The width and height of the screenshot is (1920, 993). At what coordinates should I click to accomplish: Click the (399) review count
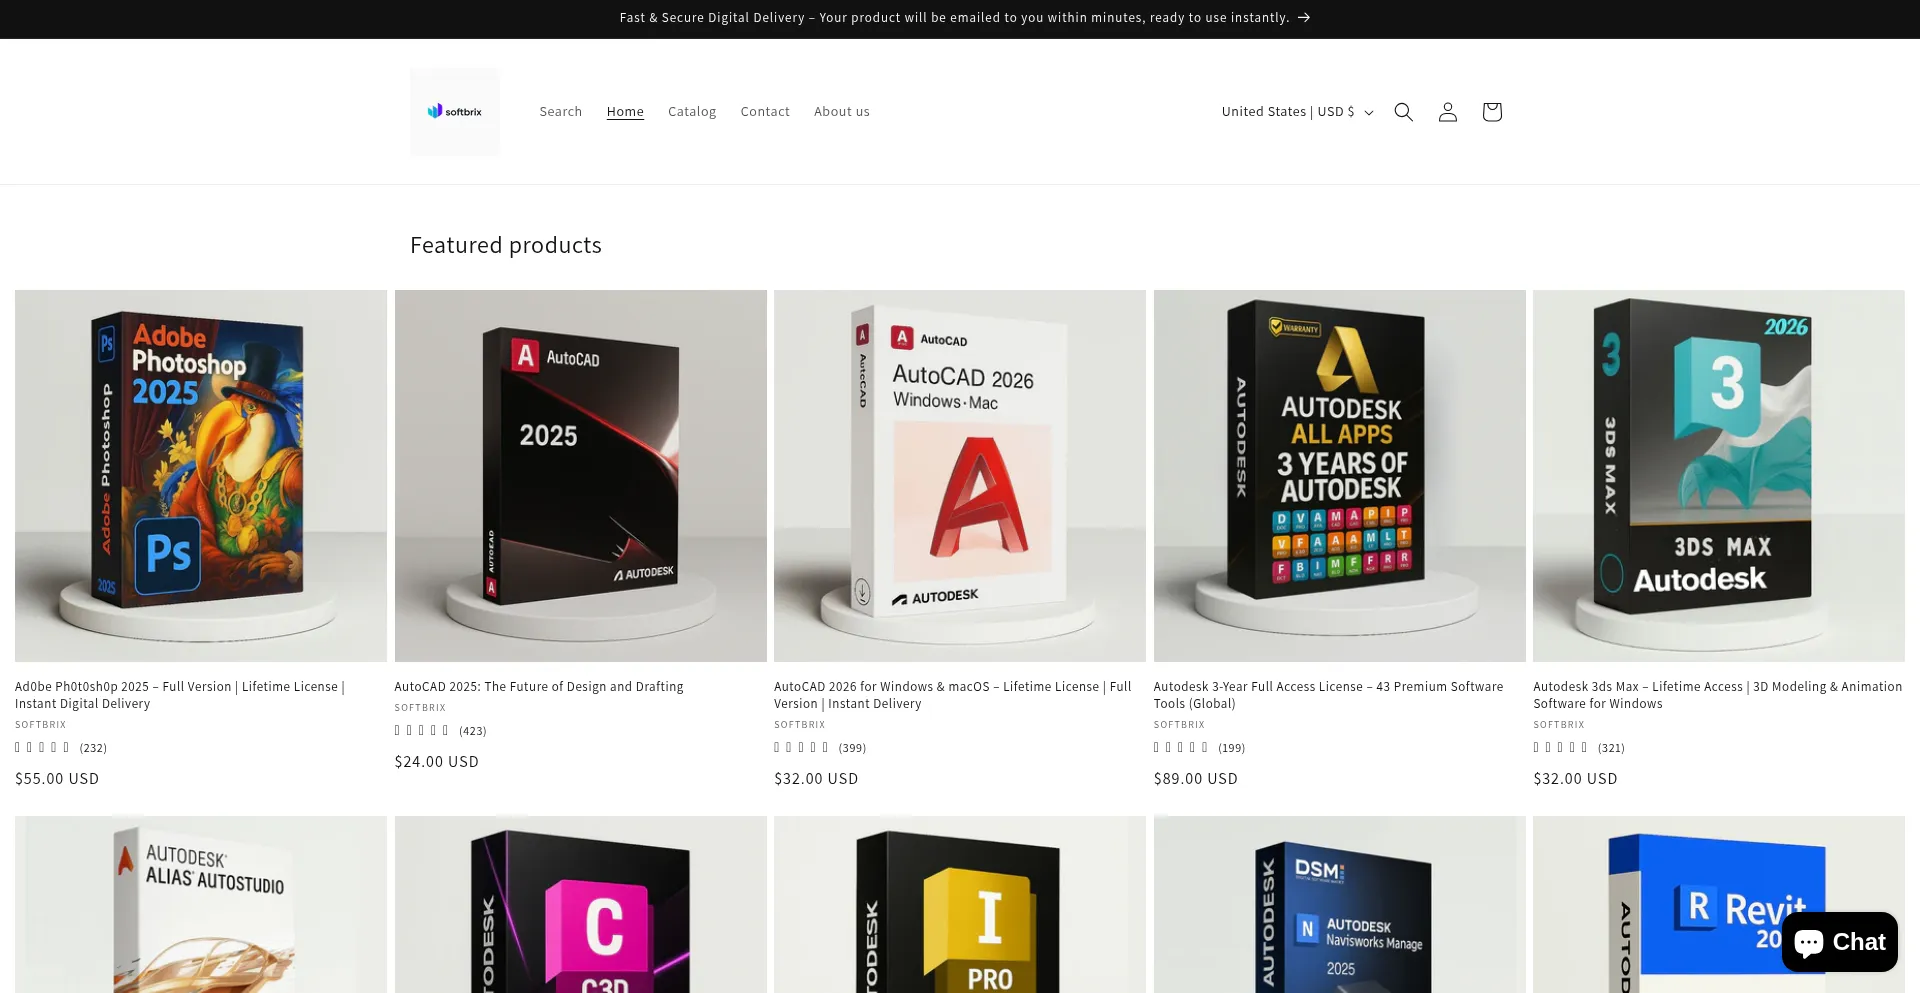(852, 748)
